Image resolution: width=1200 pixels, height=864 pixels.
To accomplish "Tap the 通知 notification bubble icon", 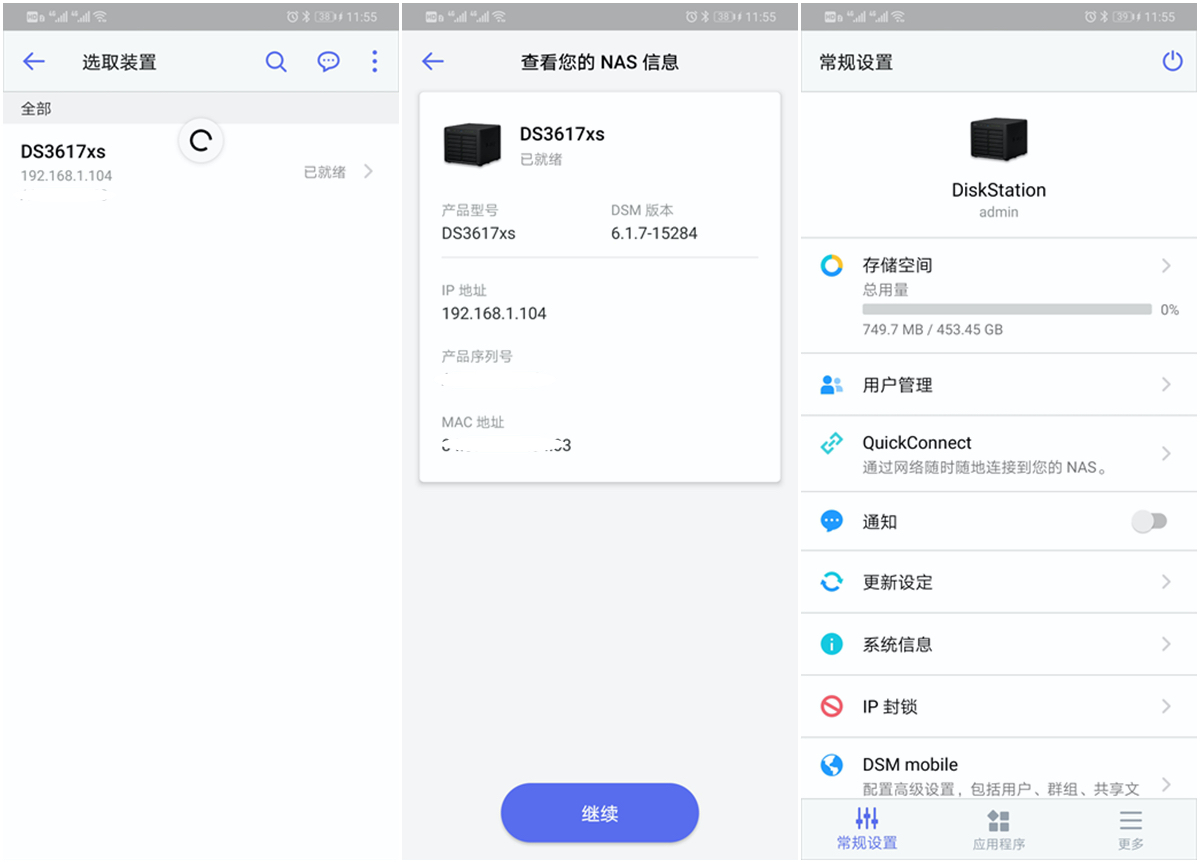I will [x=832, y=522].
